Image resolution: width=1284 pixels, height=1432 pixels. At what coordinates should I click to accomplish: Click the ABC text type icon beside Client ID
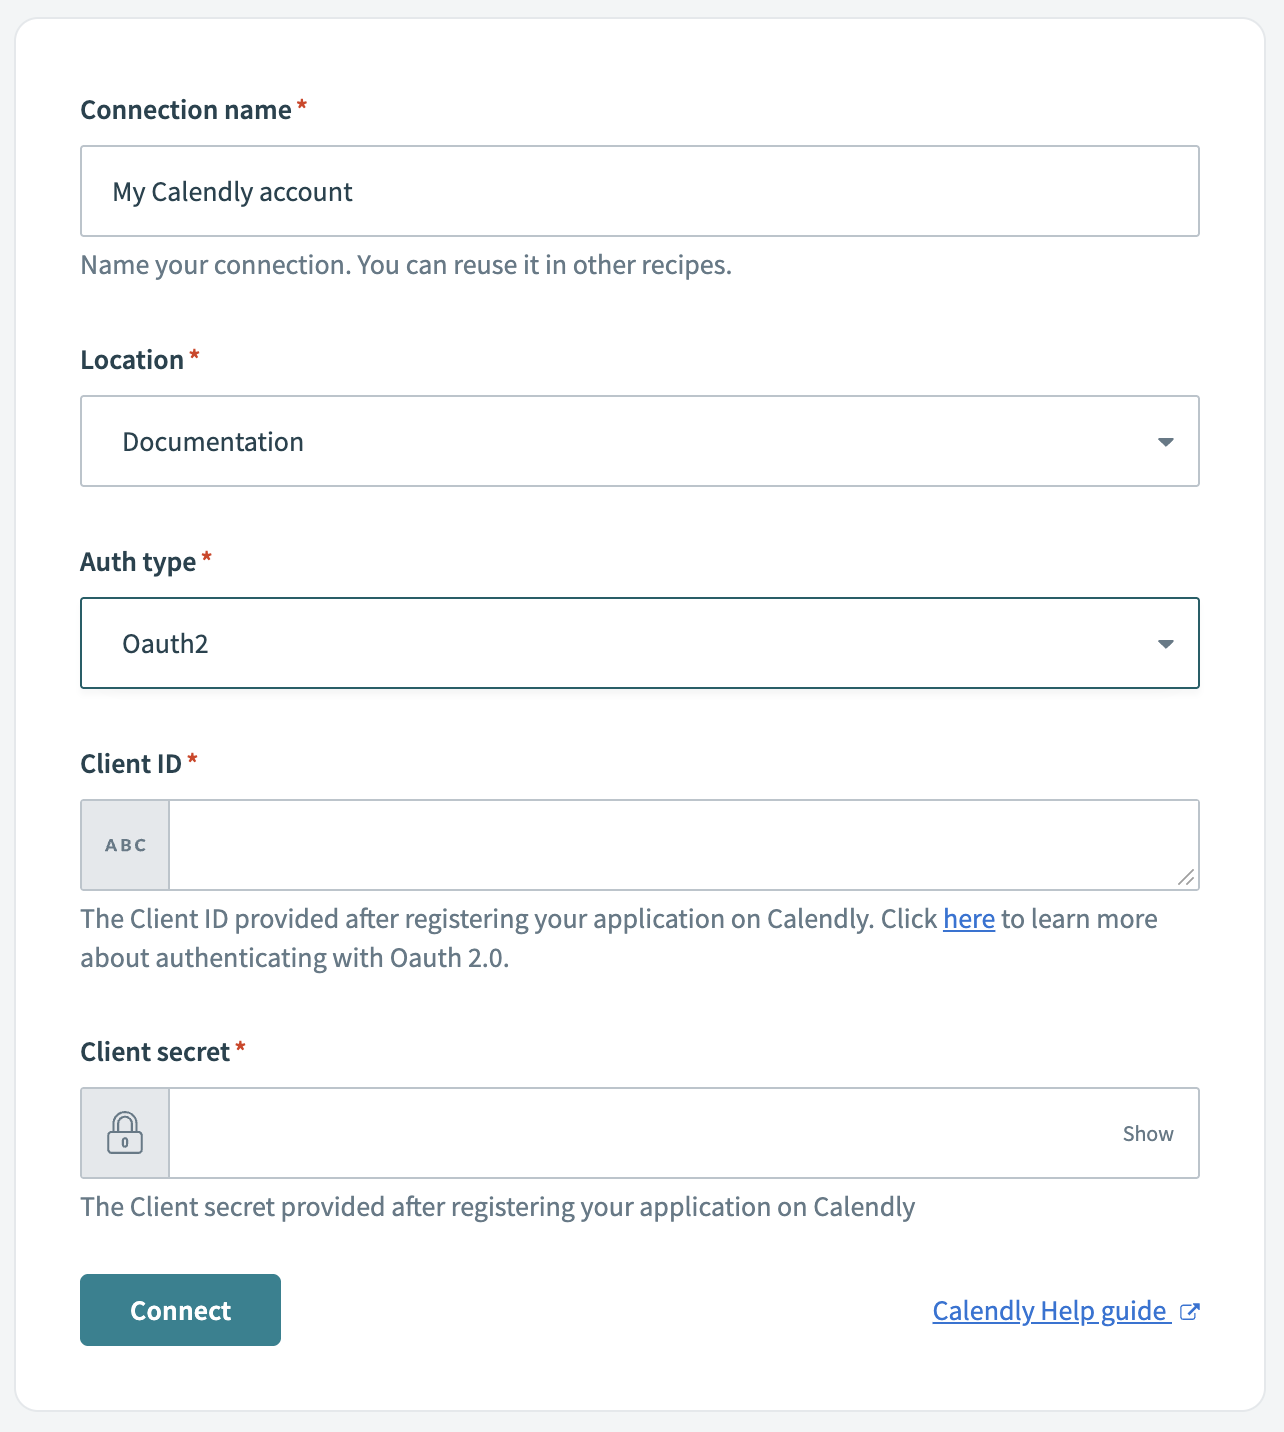coord(124,844)
